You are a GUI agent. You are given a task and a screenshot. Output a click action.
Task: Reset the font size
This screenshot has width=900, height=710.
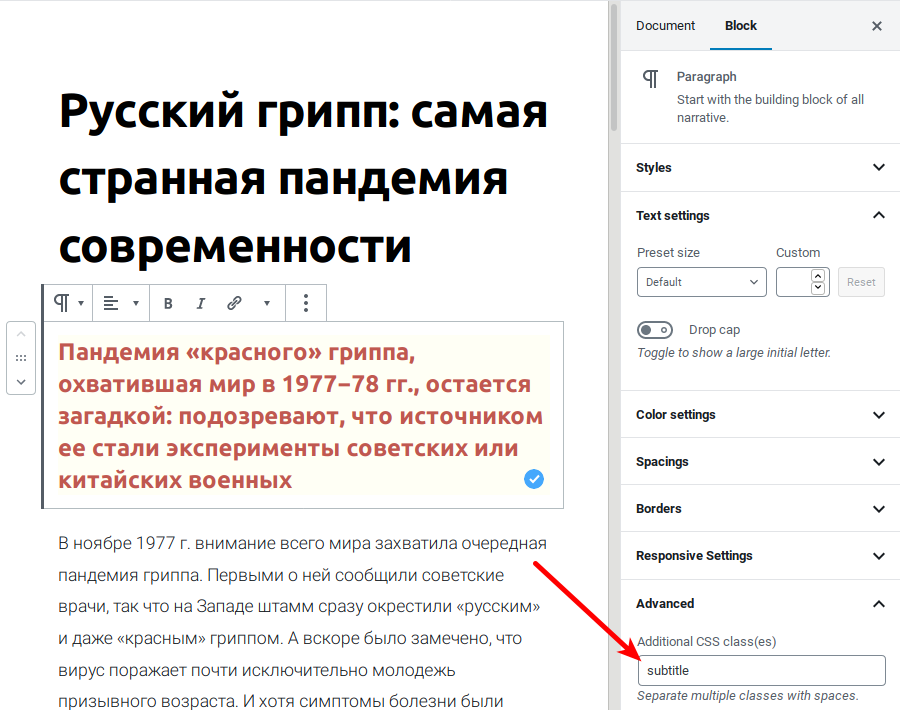coord(861,282)
